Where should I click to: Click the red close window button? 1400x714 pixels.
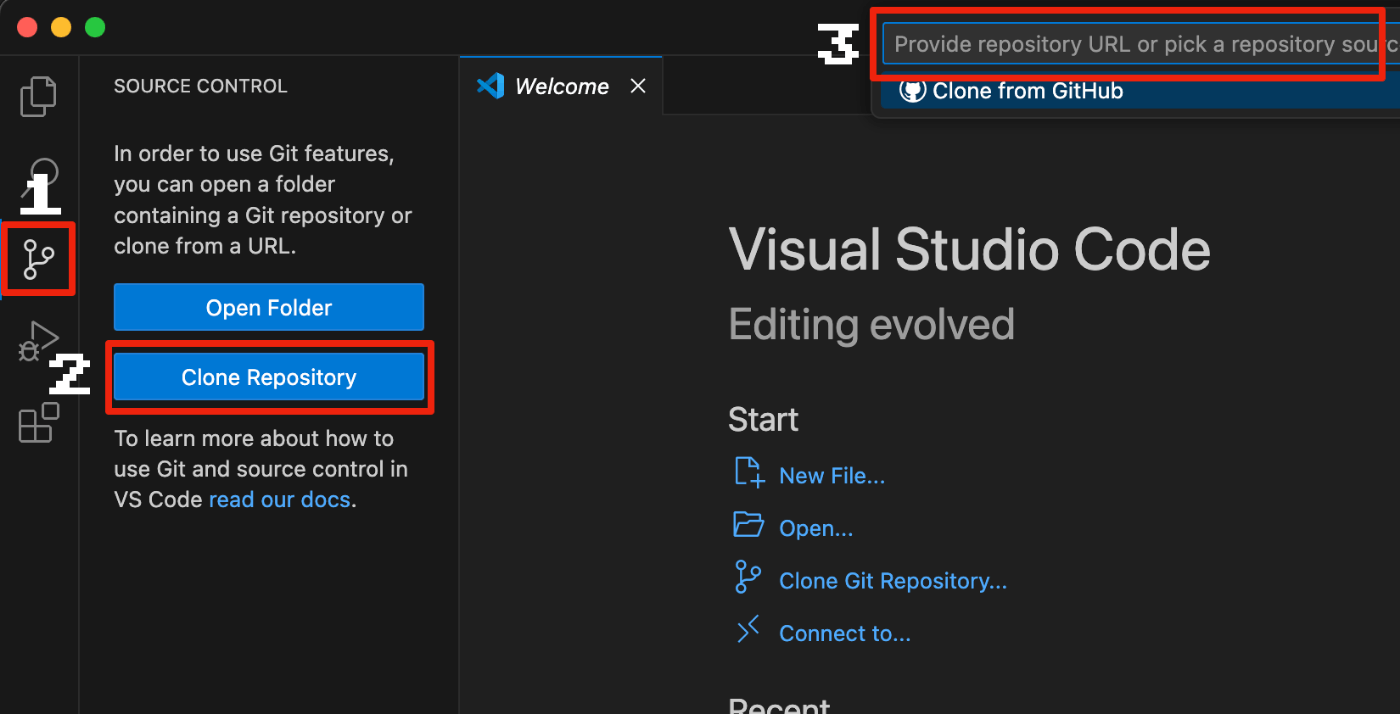coord(27,27)
